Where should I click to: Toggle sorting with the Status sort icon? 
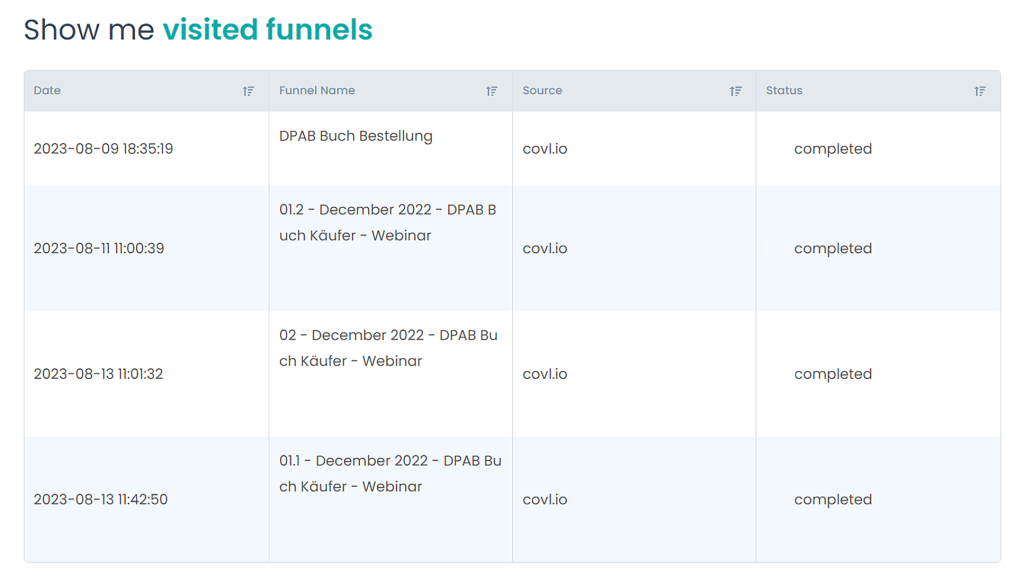click(x=980, y=91)
